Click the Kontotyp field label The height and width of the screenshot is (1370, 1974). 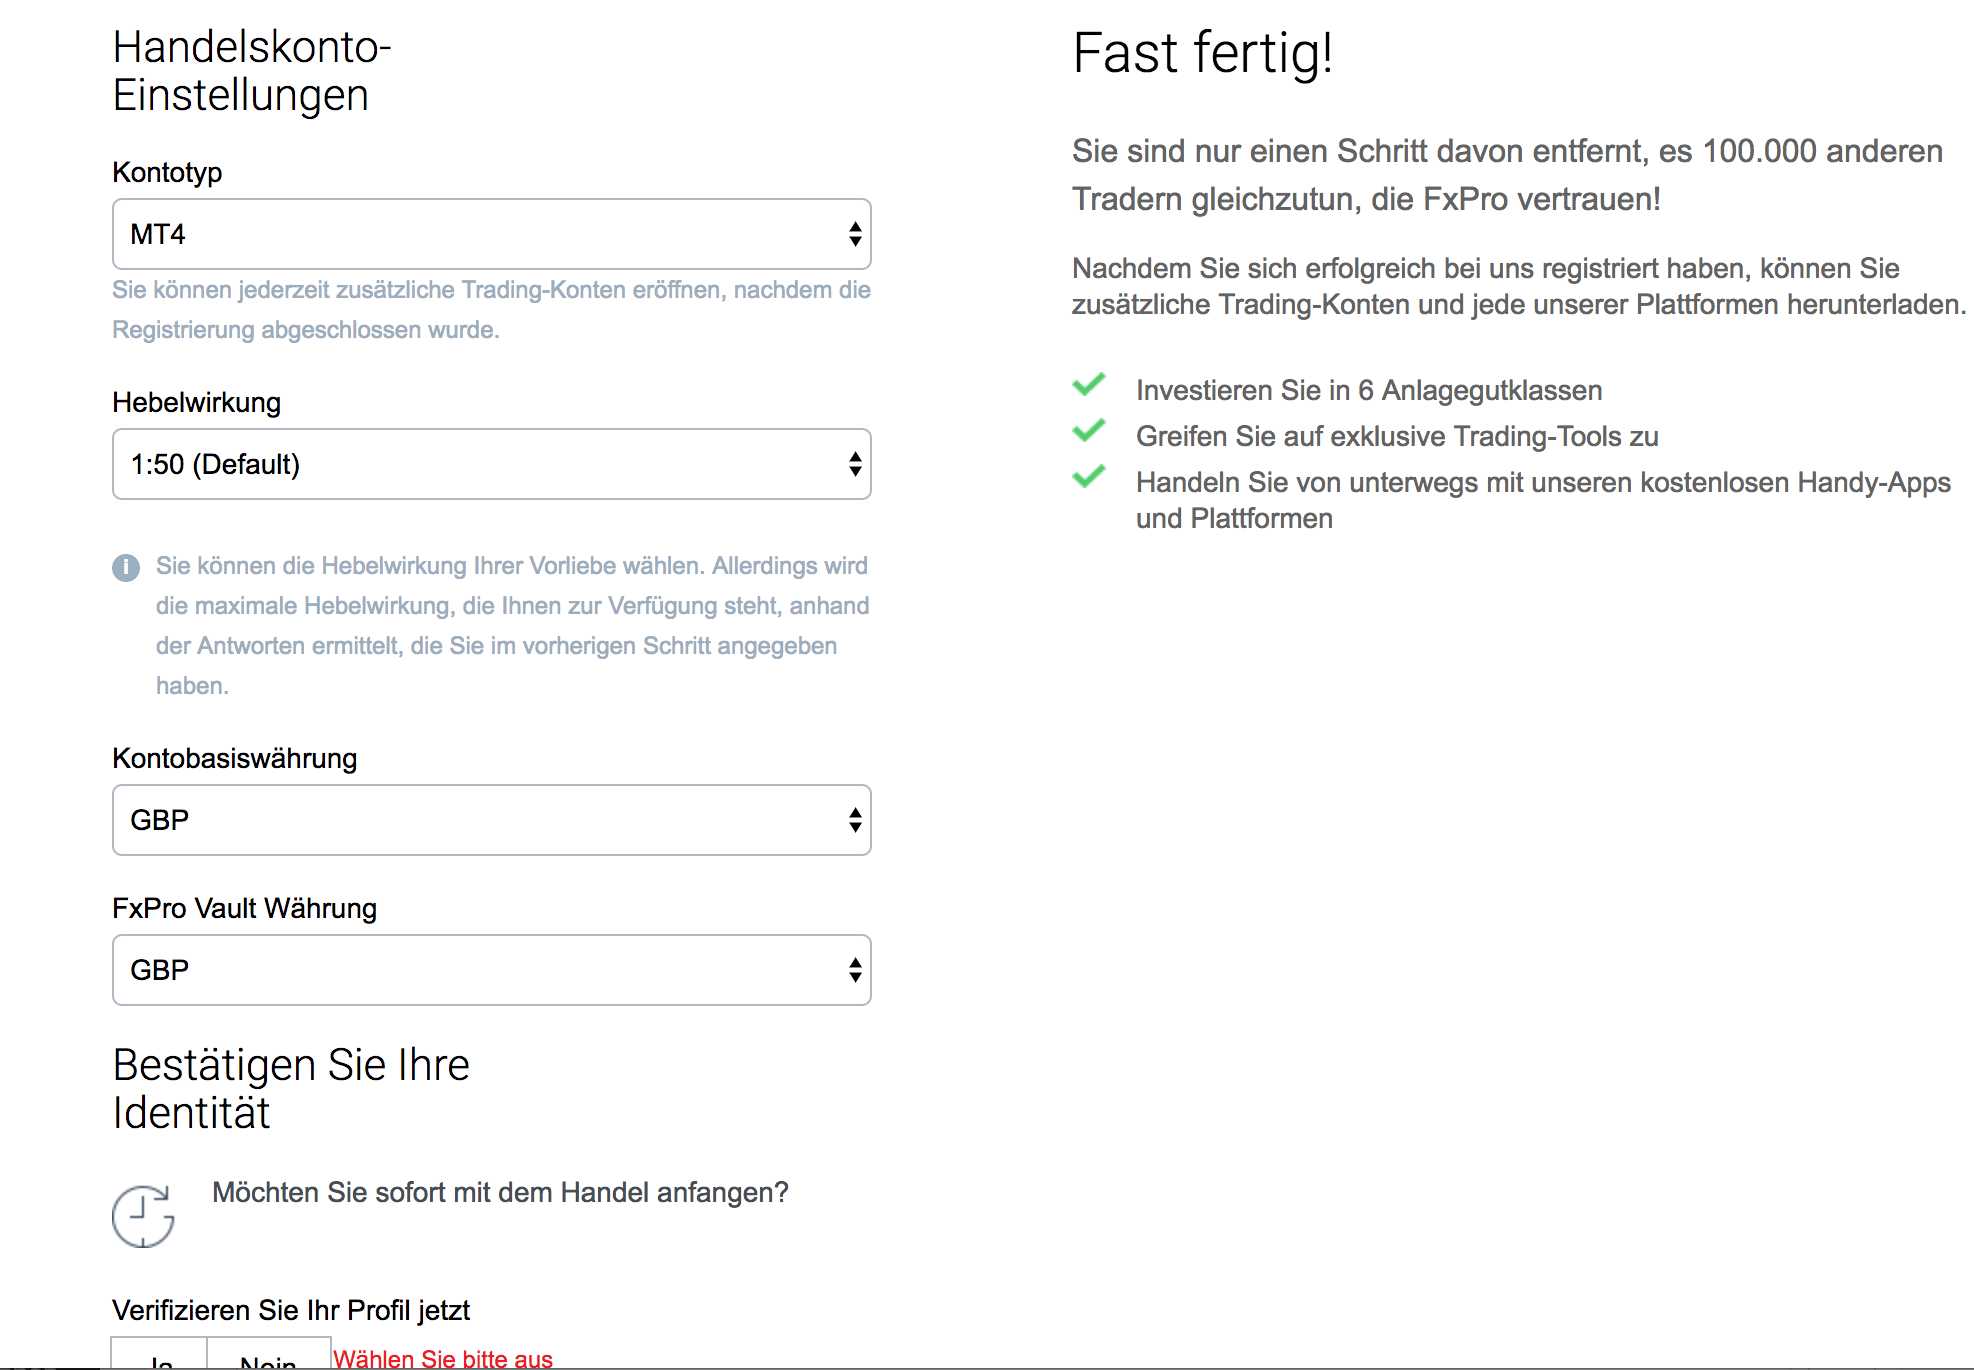click(x=167, y=172)
